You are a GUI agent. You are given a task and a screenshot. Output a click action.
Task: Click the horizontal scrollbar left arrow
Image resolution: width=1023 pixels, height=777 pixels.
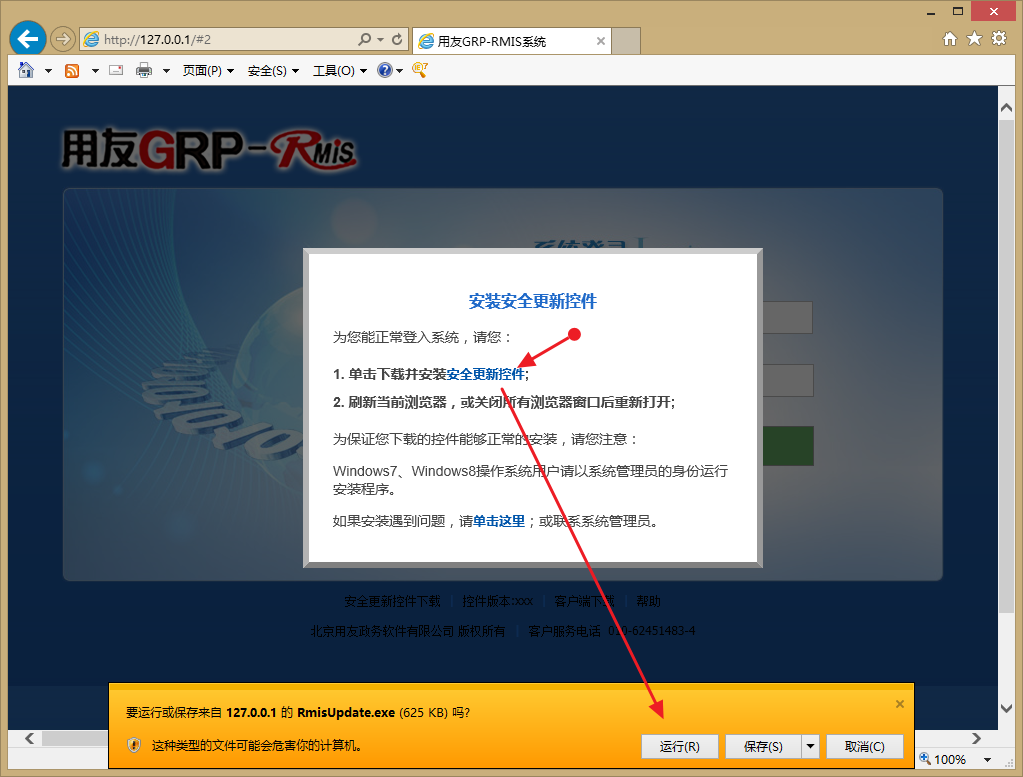(29, 738)
